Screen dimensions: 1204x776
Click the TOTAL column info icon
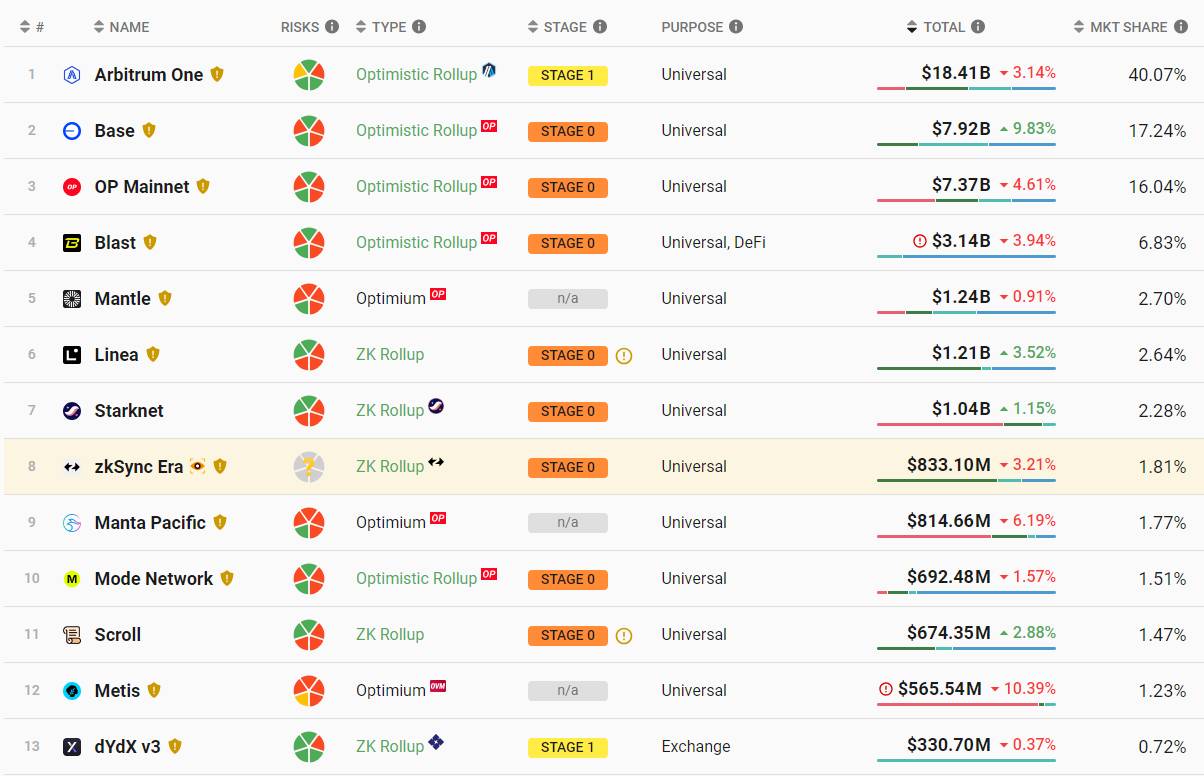coord(978,27)
